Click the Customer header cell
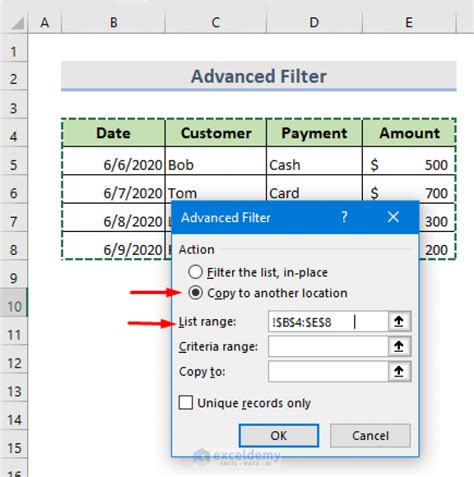474x477 pixels. tap(216, 133)
